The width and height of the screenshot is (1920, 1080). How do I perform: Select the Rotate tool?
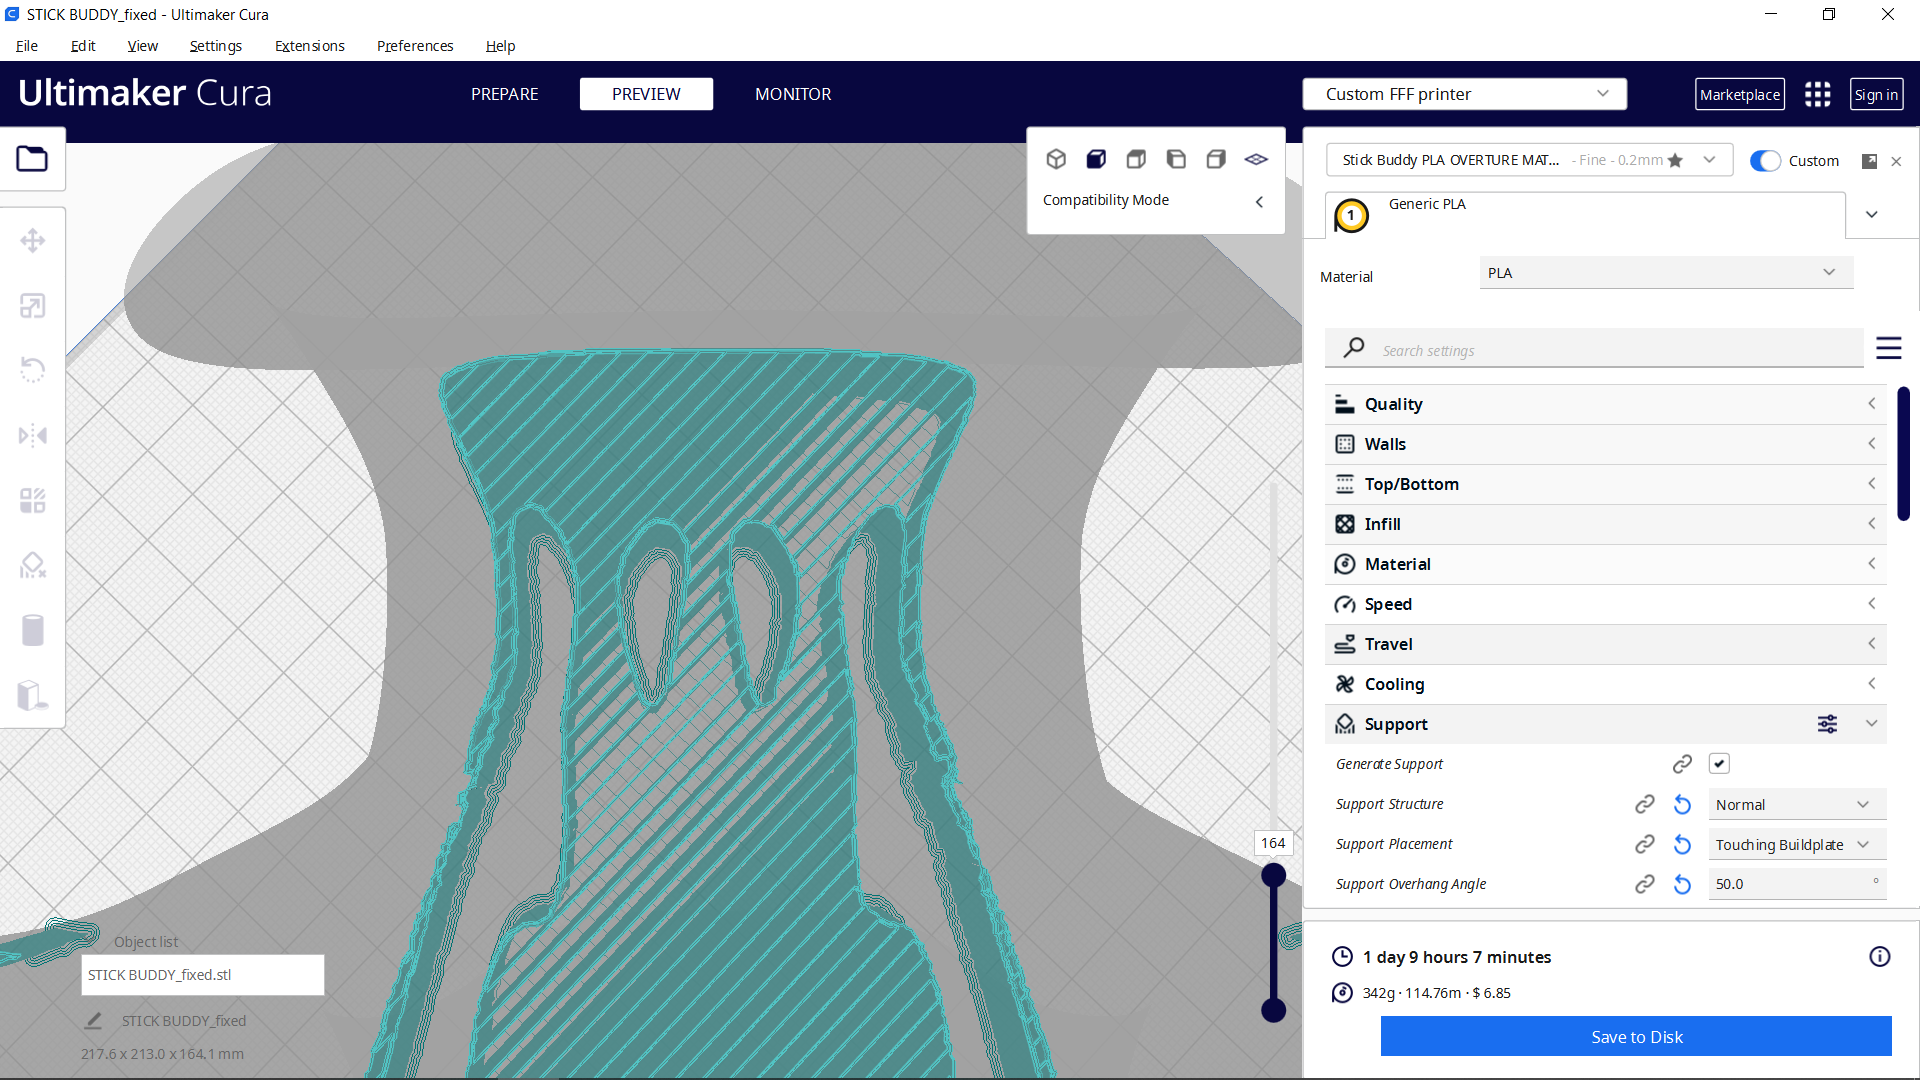click(33, 370)
